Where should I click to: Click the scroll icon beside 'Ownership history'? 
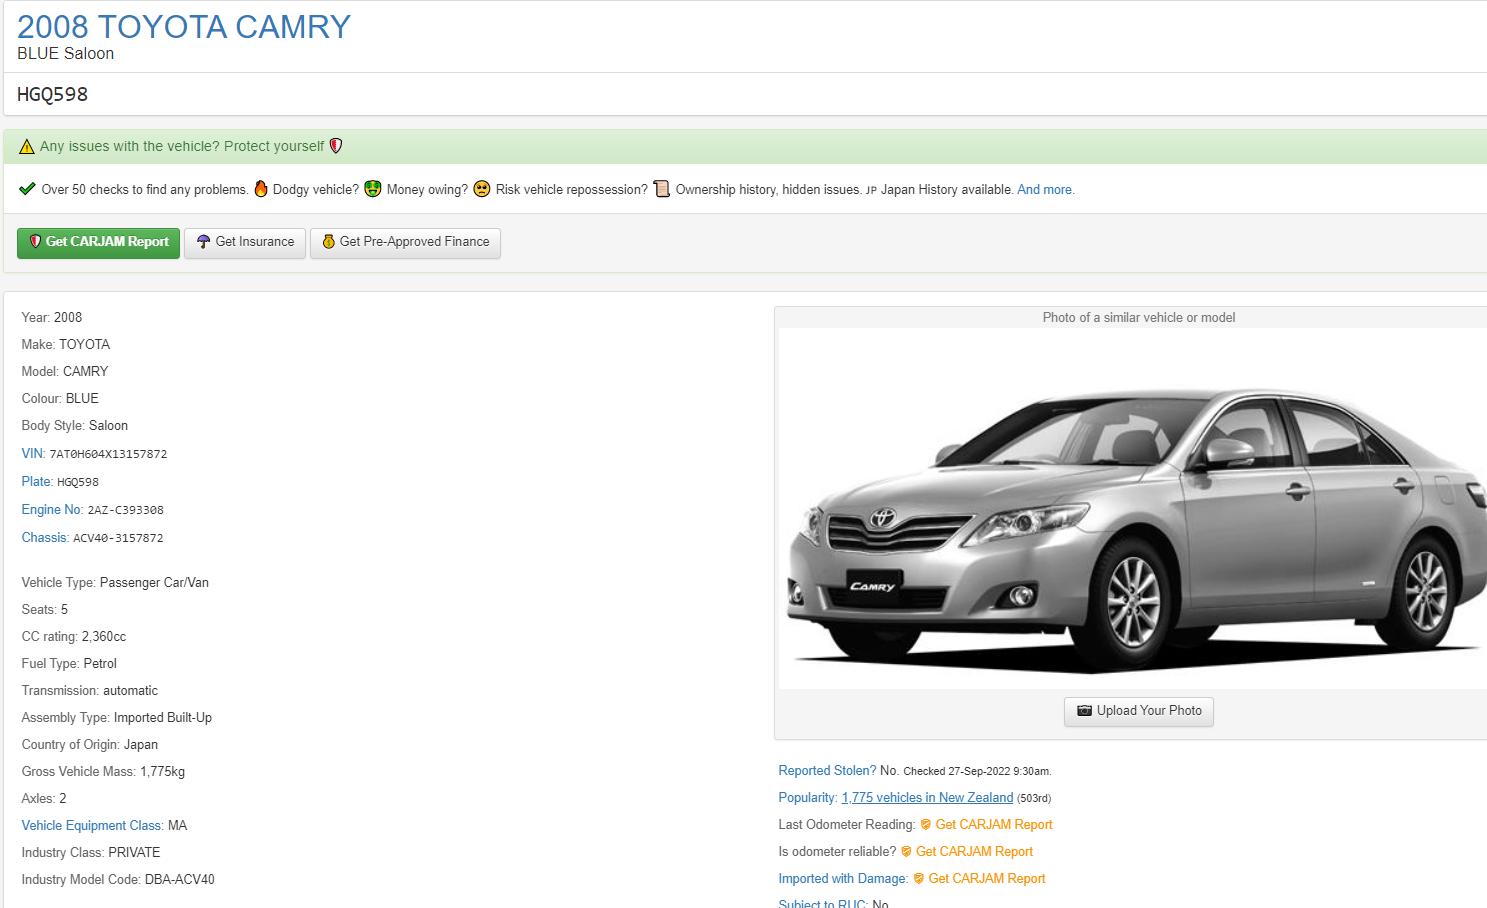661,189
